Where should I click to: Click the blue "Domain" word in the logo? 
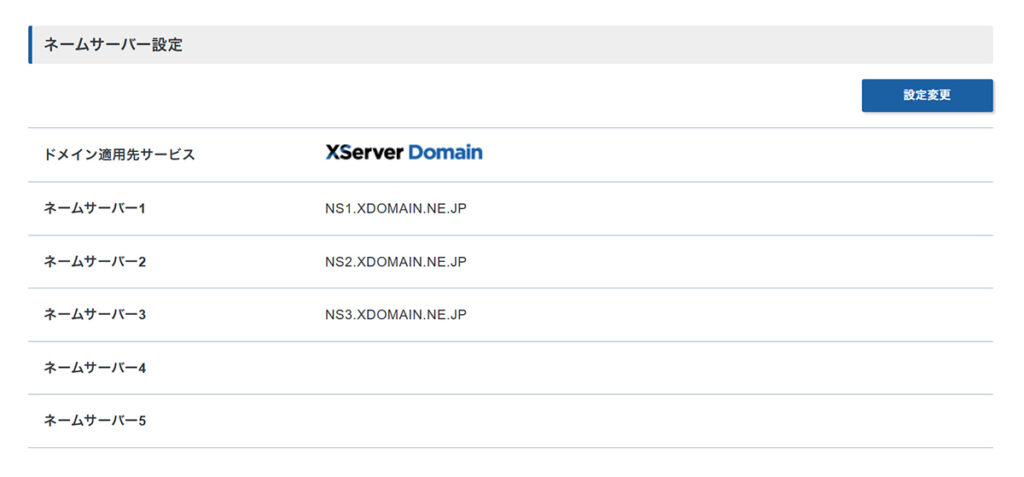coord(445,153)
